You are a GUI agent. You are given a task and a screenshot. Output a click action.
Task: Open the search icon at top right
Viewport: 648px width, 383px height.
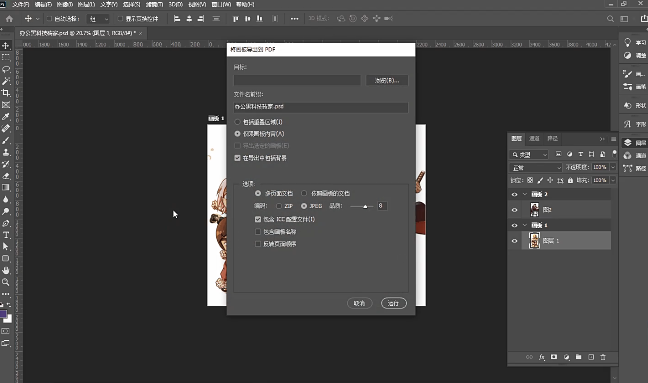(610, 19)
